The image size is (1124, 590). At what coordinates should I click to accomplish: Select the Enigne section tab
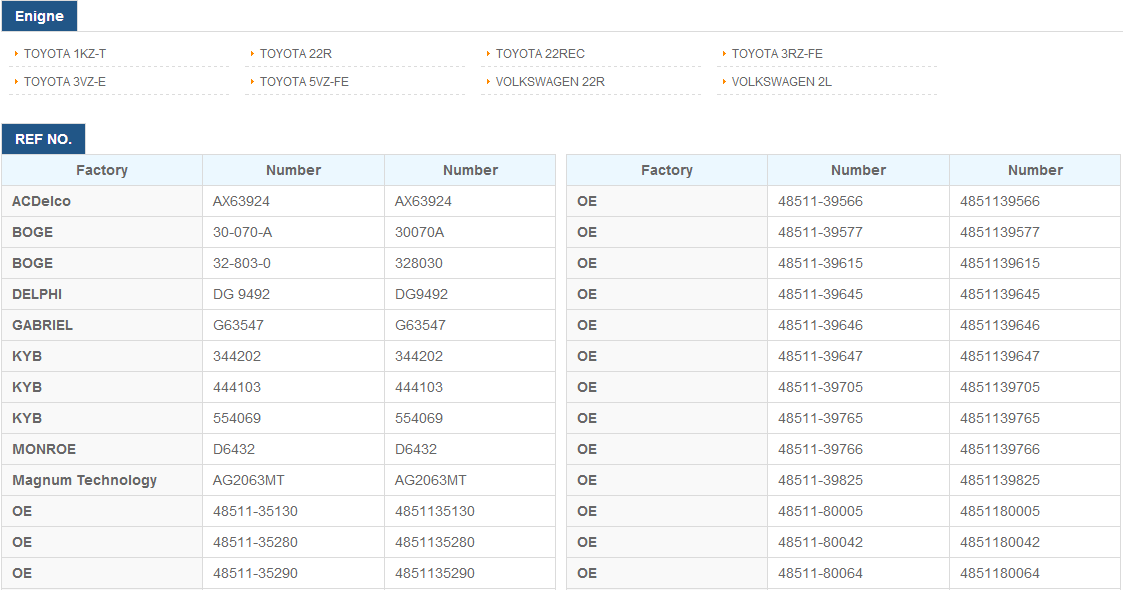[39, 16]
